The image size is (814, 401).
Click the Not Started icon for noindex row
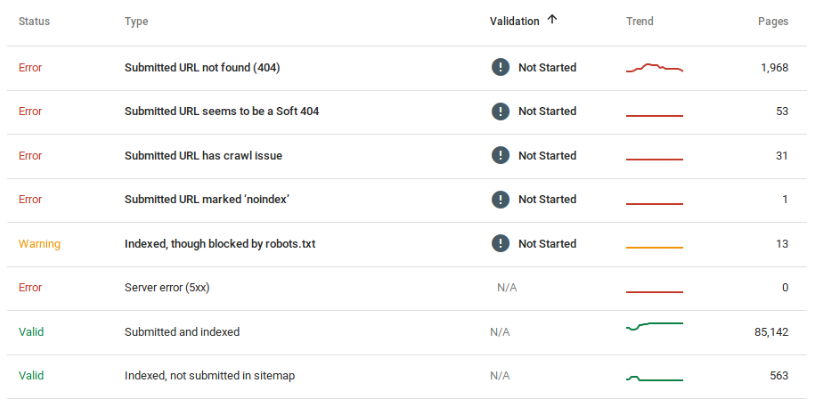click(500, 199)
